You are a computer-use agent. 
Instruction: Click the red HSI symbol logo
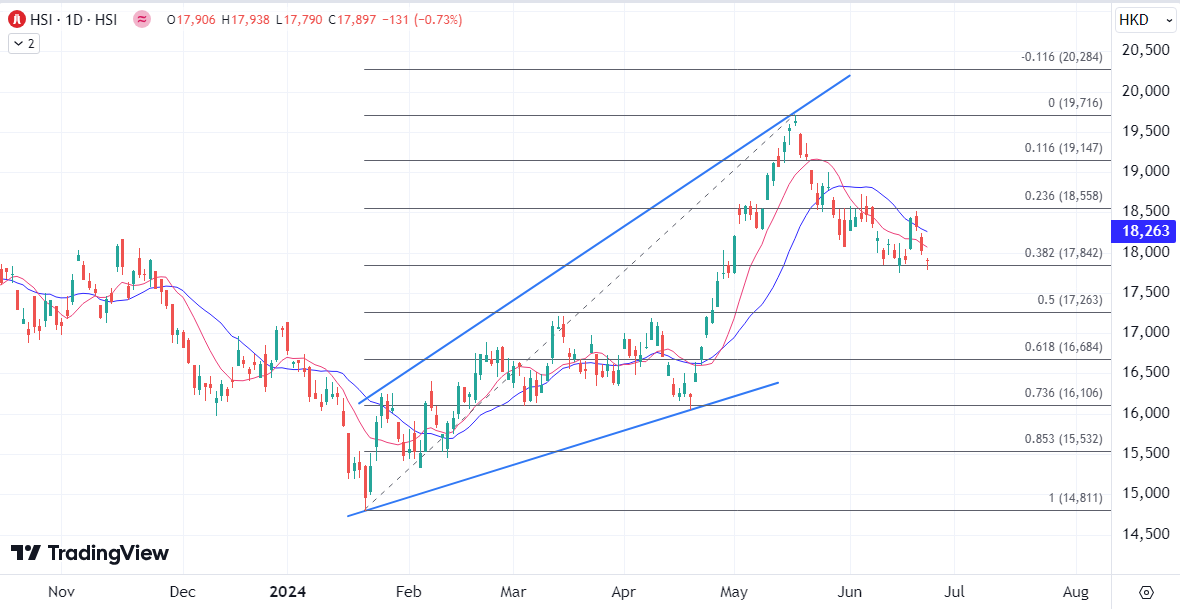click(x=17, y=19)
